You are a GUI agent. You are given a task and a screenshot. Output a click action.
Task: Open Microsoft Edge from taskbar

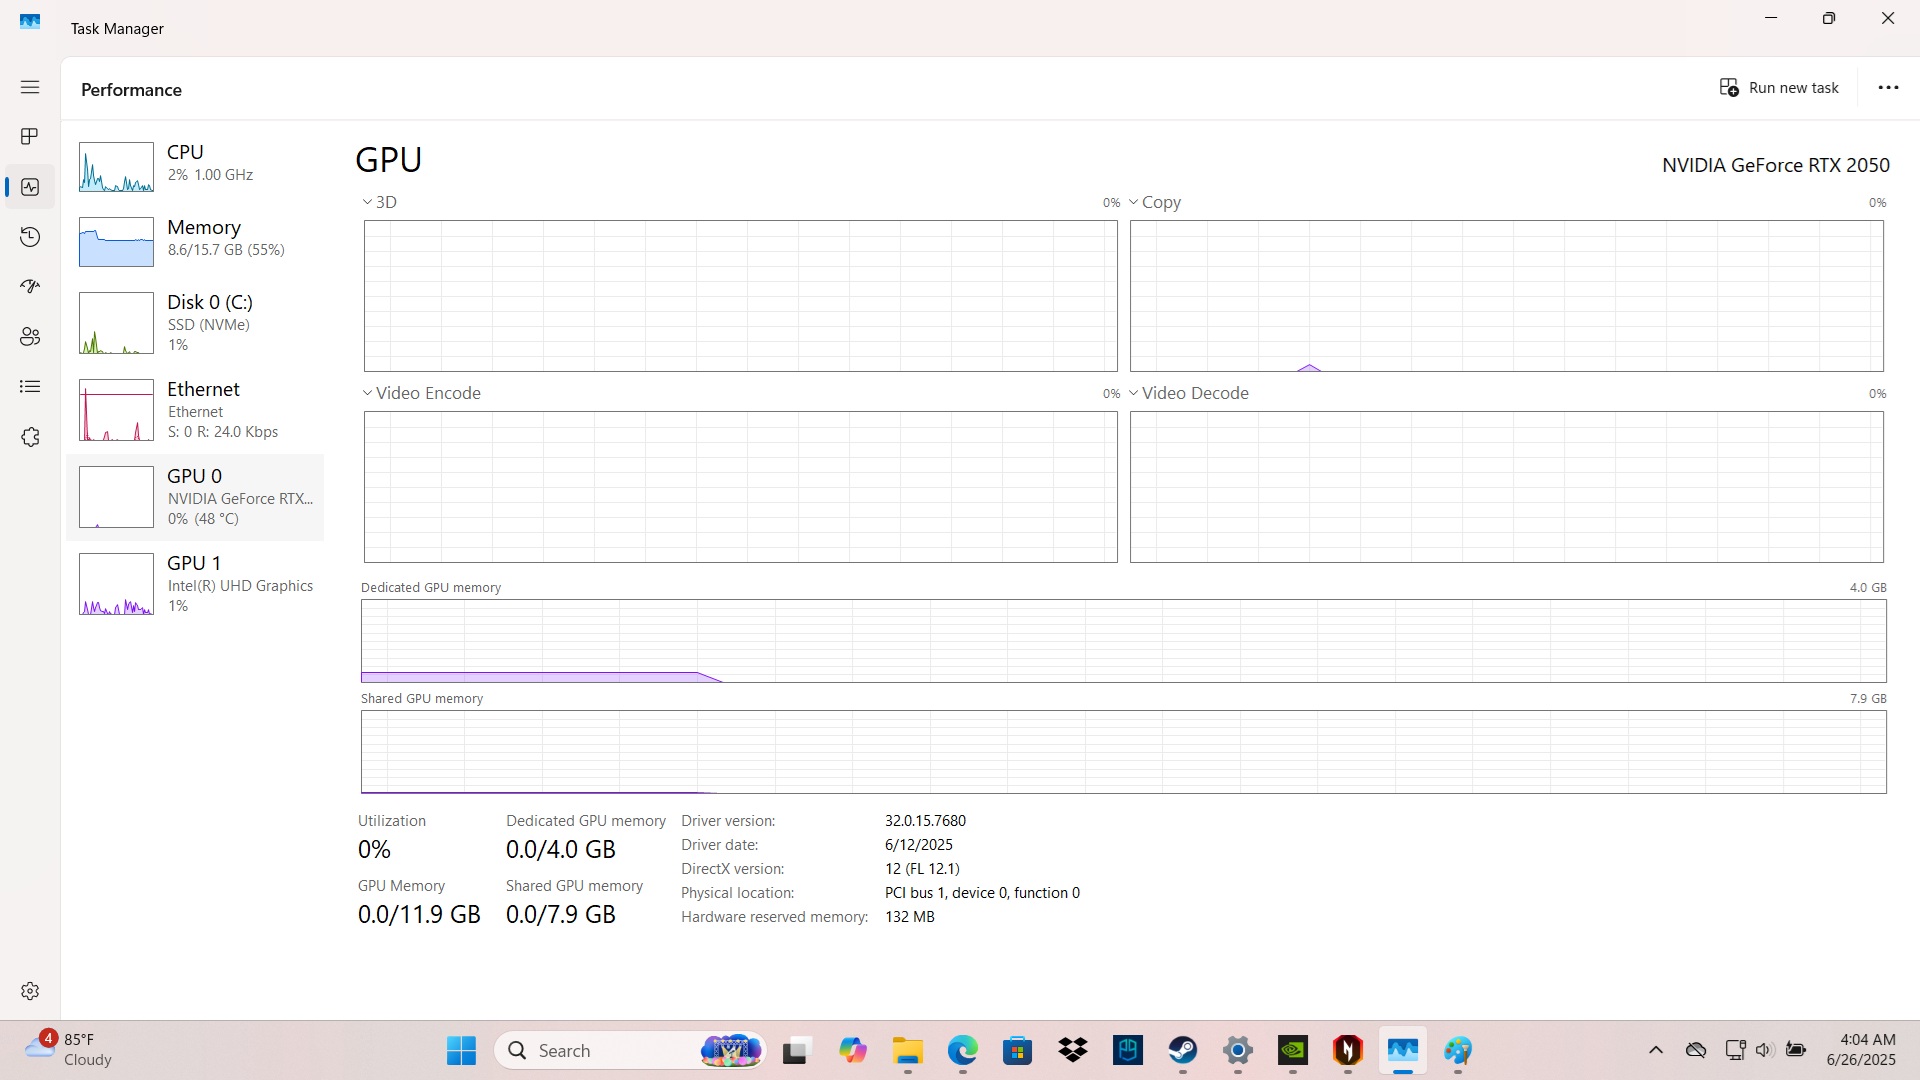(962, 1050)
